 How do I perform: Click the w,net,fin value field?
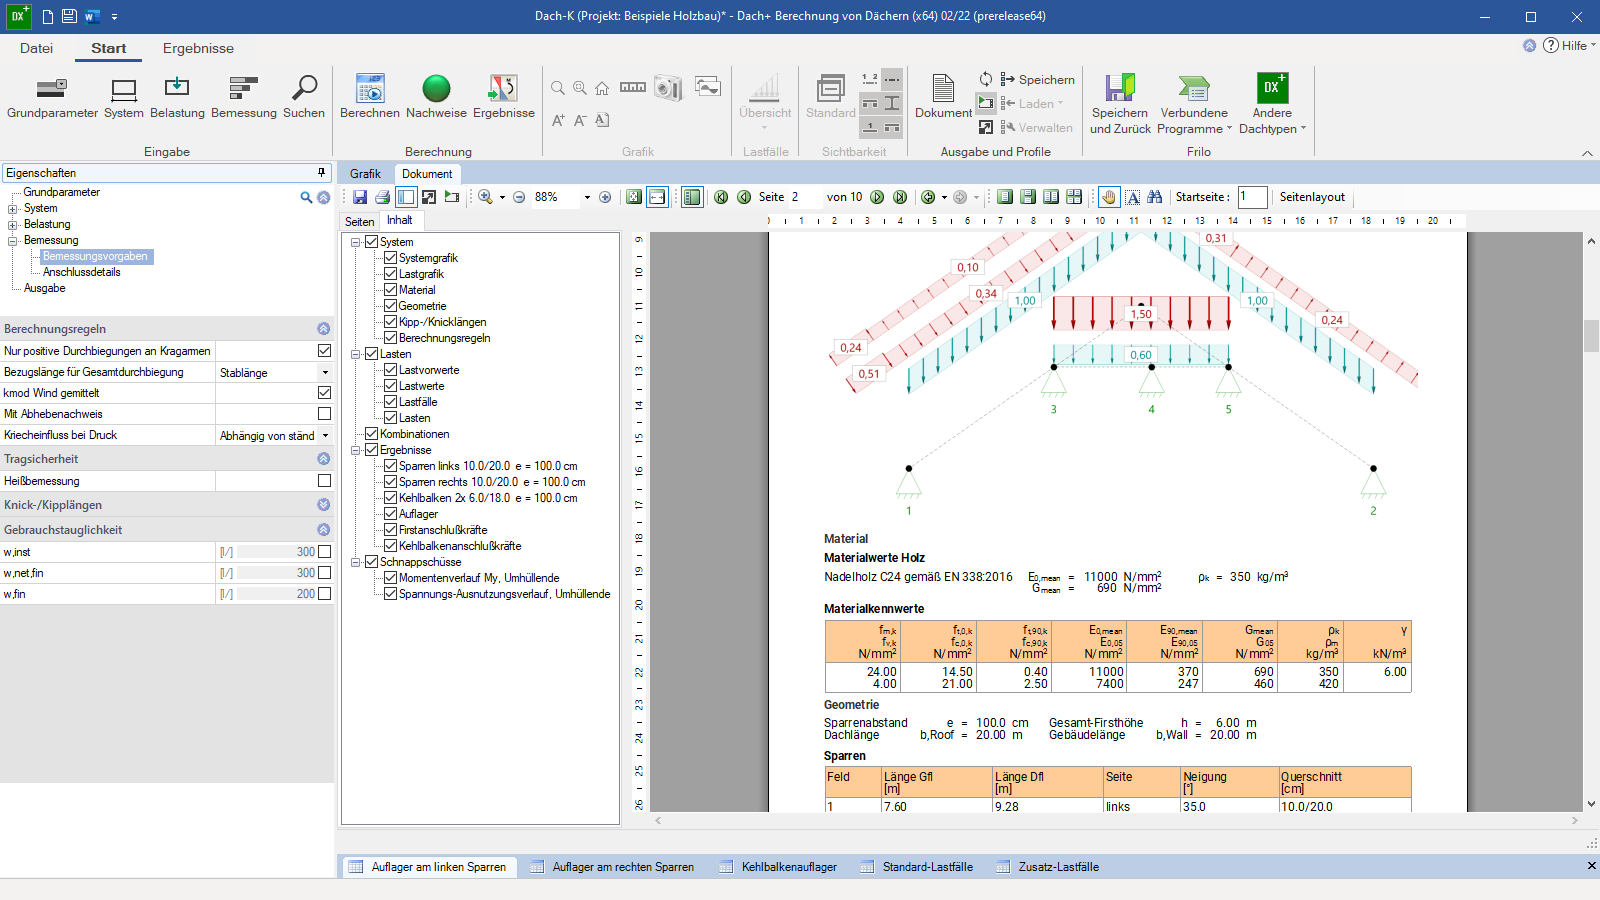[x=277, y=573]
